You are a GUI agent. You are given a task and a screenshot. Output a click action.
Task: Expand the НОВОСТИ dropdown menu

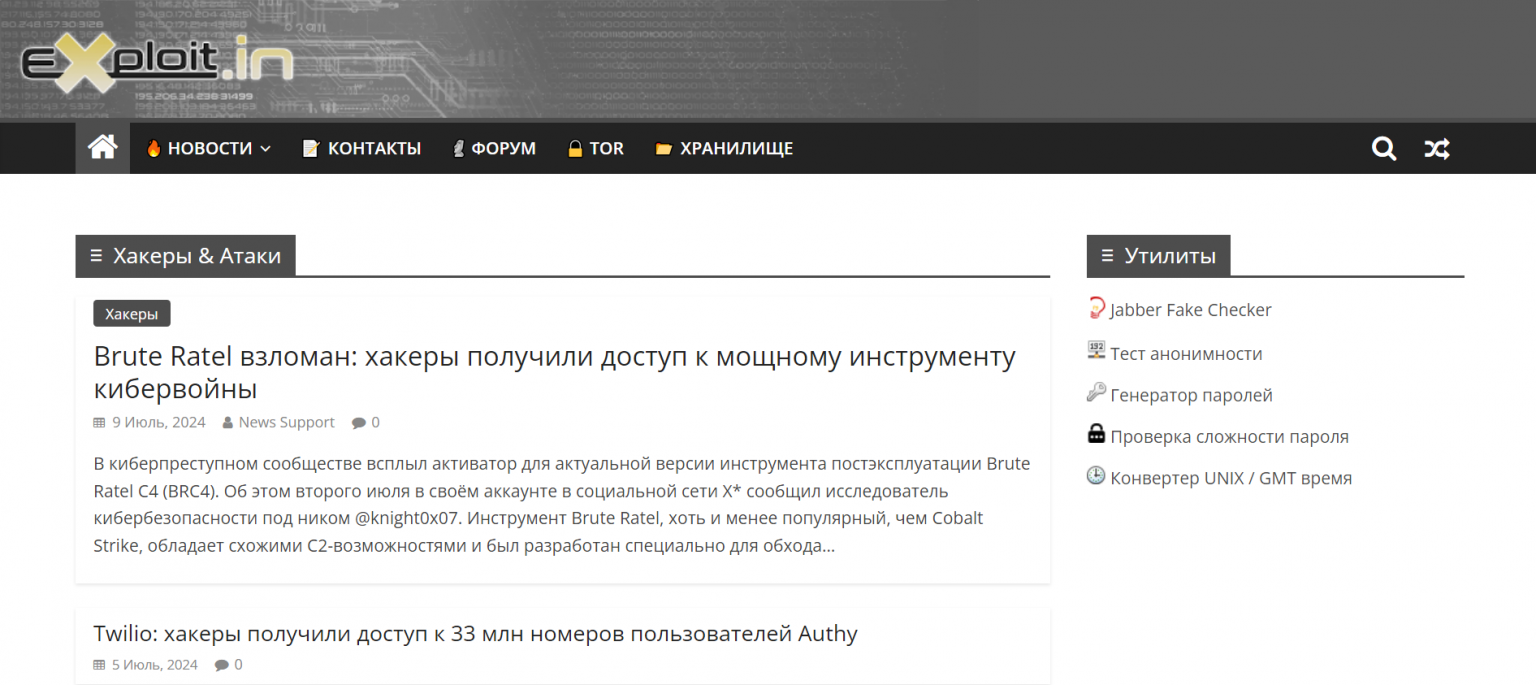267,147
